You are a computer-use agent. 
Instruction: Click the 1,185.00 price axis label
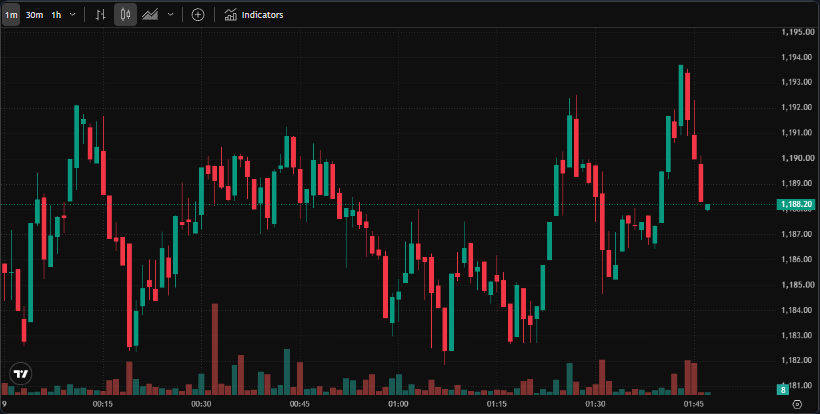(x=797, y=285)
